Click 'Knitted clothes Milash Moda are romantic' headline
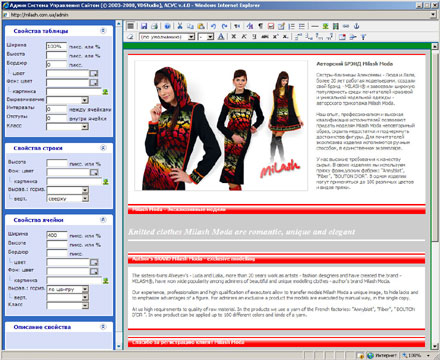 coord(242,232)
